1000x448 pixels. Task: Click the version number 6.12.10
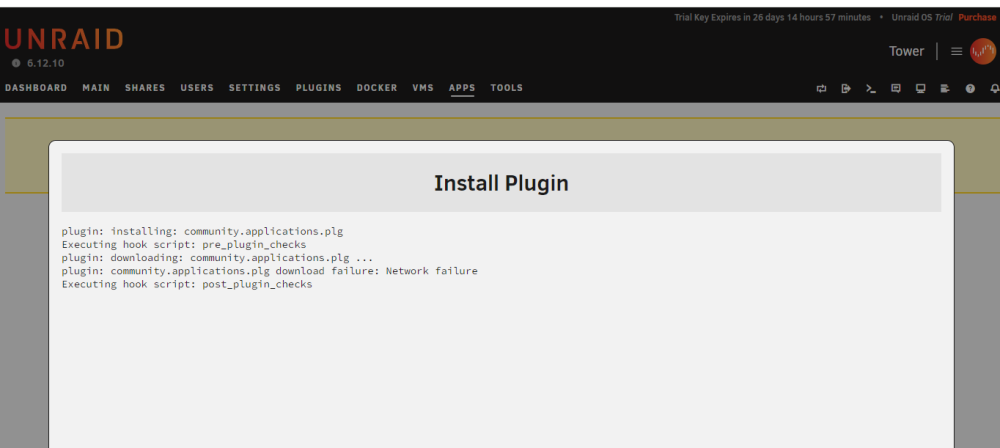click(x=45, y=63)
